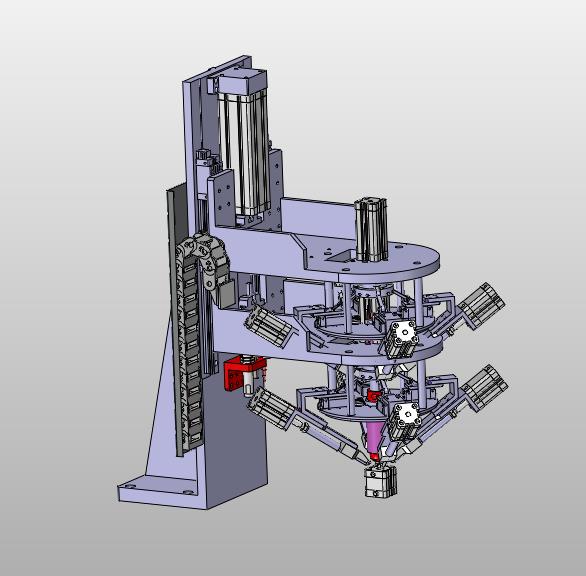Select the pink conical nozzle part

(375, 436)
